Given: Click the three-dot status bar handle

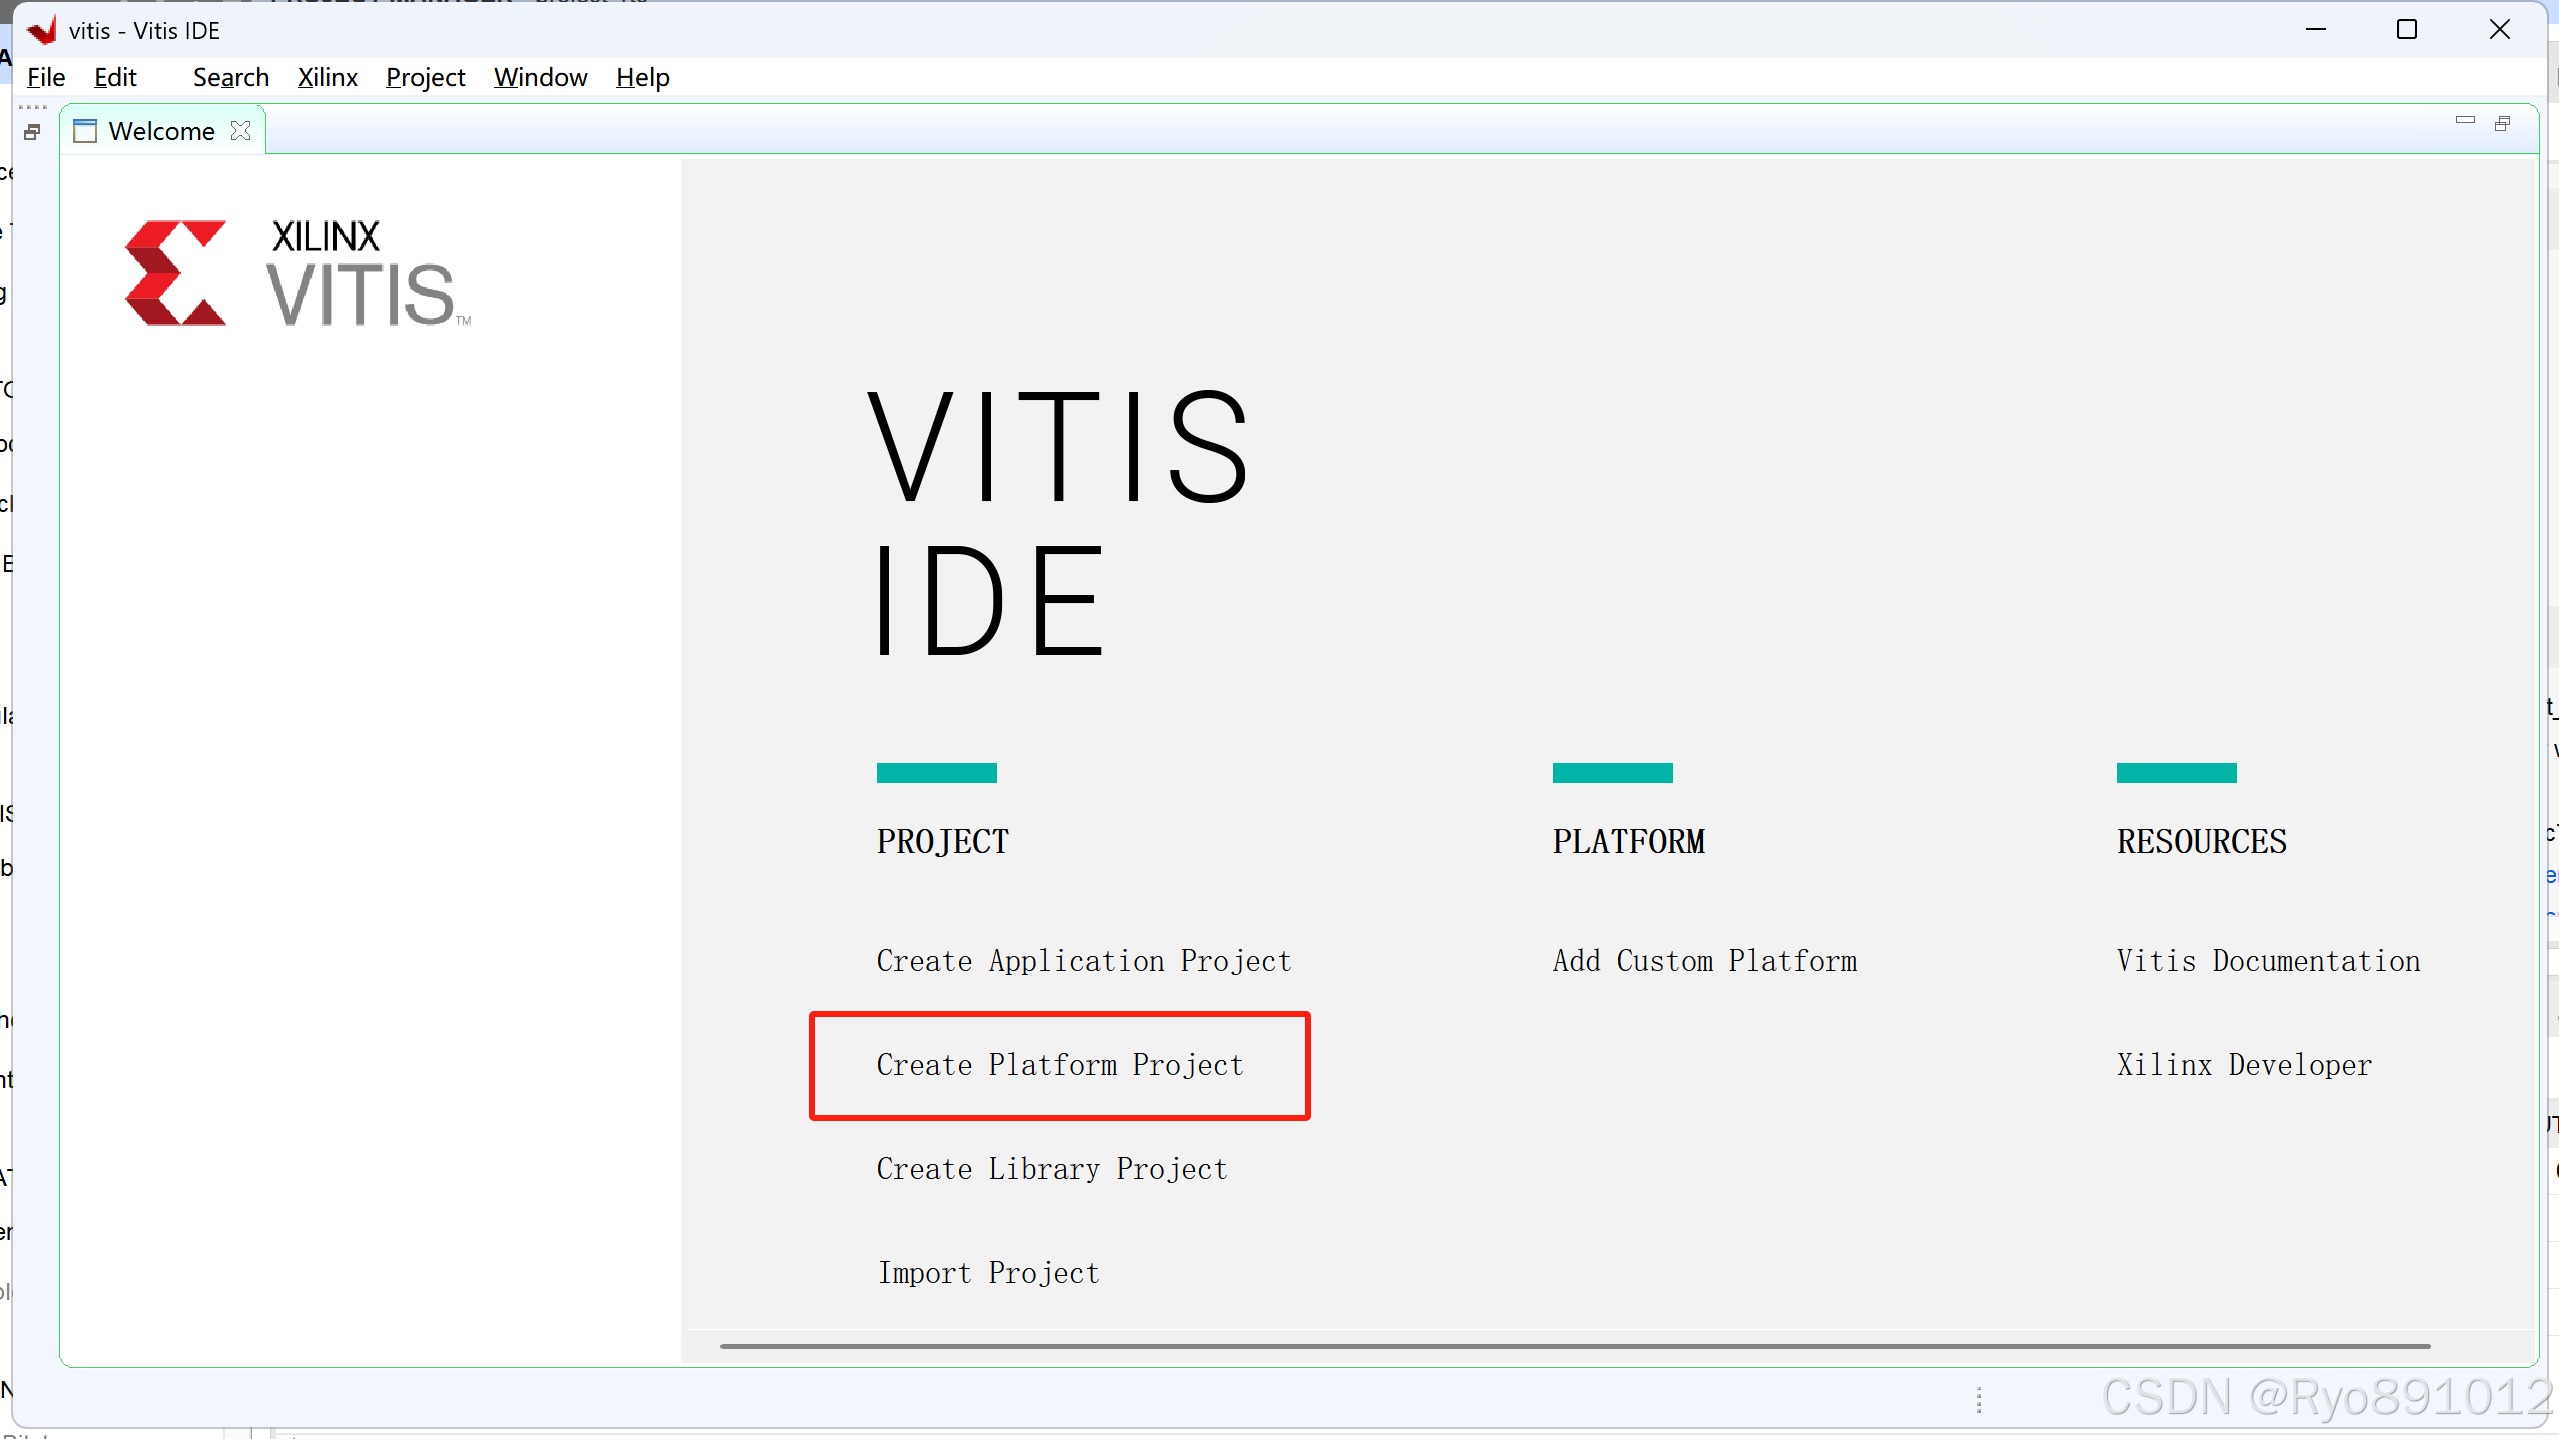Looking at the screenshot, I should point(1979,1400).
